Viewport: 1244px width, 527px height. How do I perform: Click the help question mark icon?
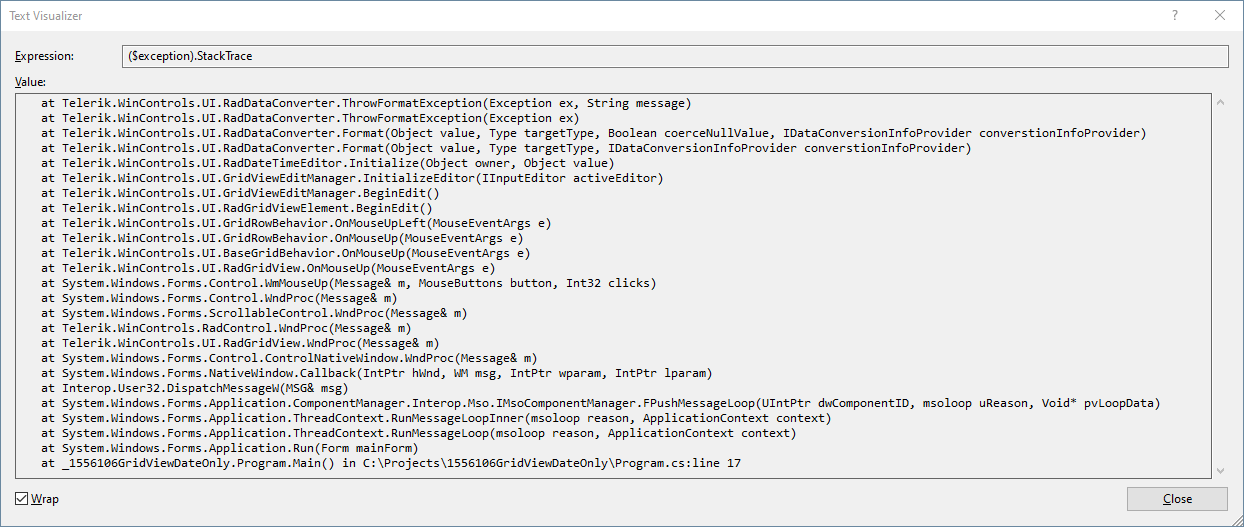[1175, 16]
